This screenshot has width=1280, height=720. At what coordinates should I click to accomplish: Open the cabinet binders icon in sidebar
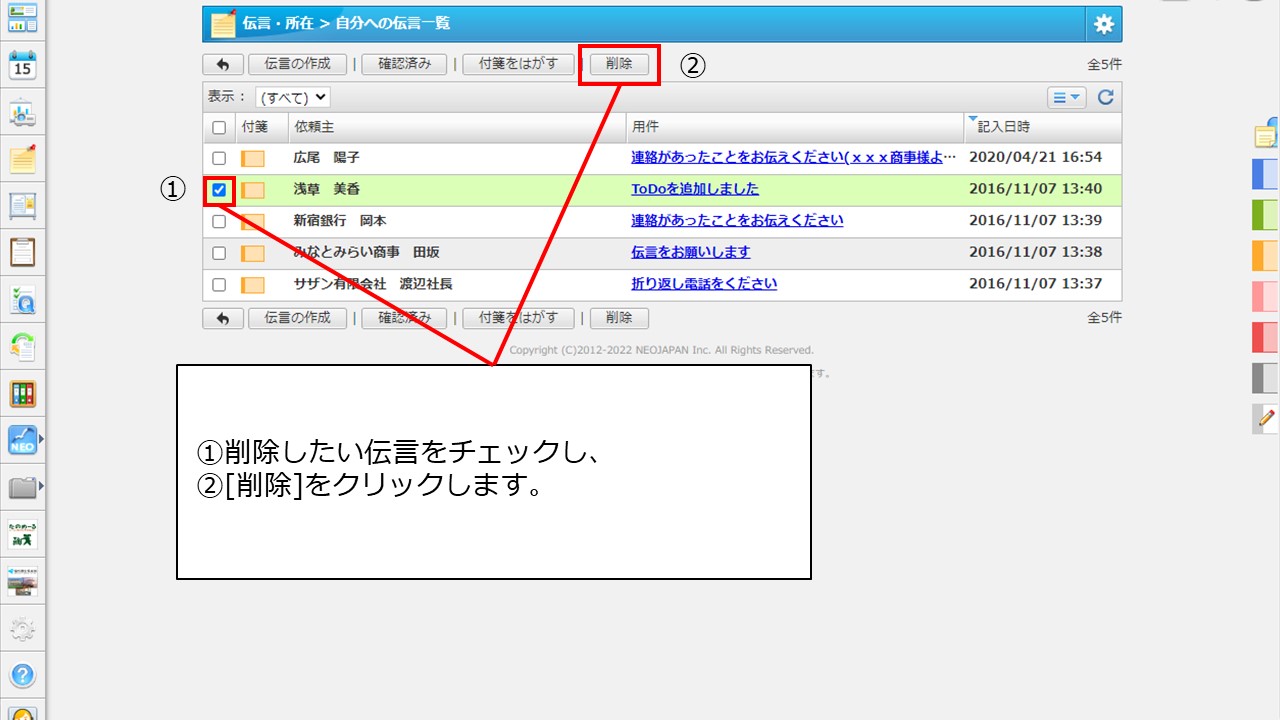tap(22, 394)
